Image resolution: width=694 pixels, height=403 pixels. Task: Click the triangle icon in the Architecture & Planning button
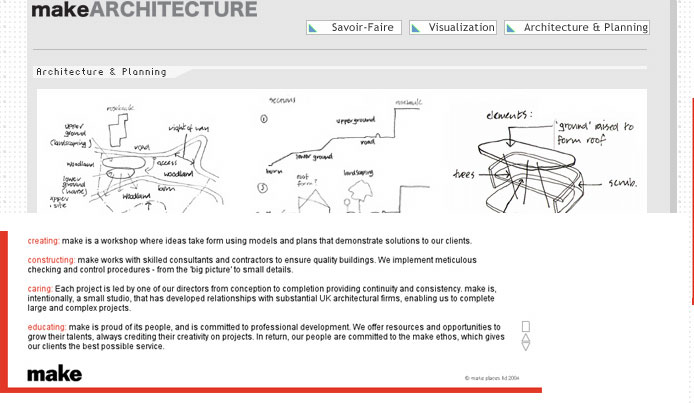pyautogui.click(x=511, y=28)
